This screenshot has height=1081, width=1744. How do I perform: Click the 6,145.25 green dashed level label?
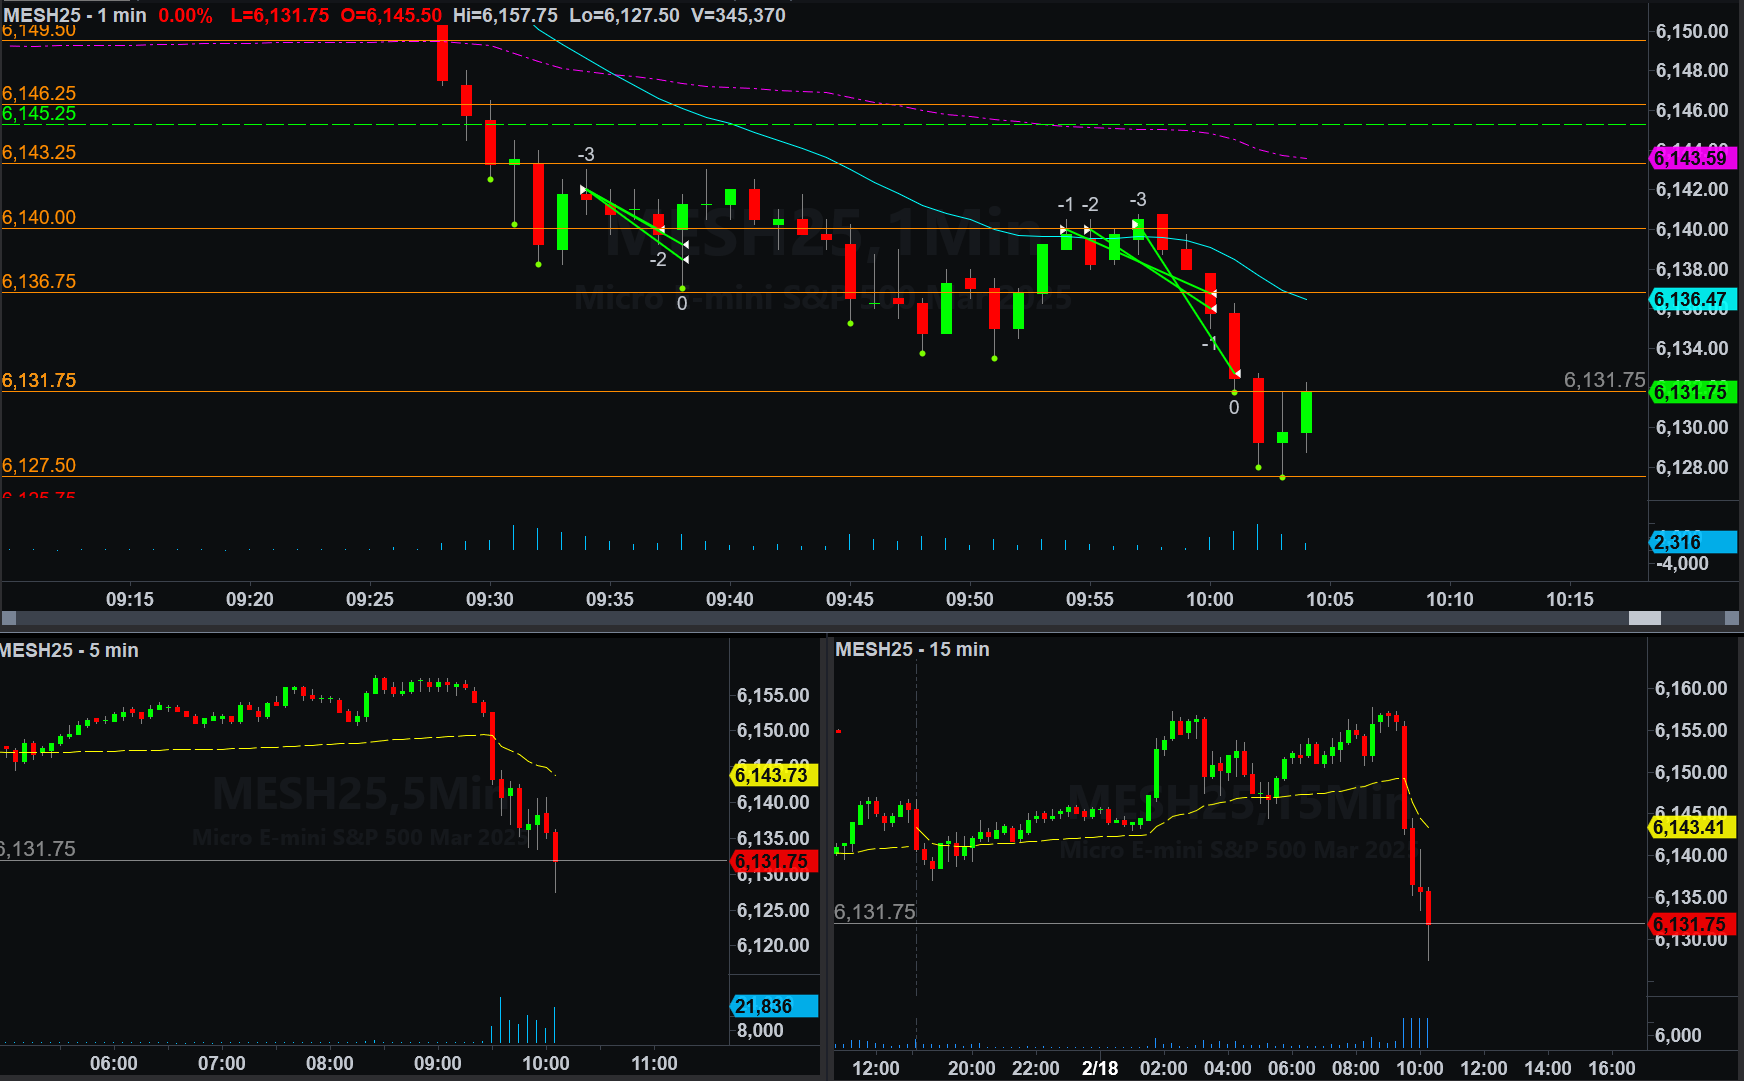tap(39, 114)
